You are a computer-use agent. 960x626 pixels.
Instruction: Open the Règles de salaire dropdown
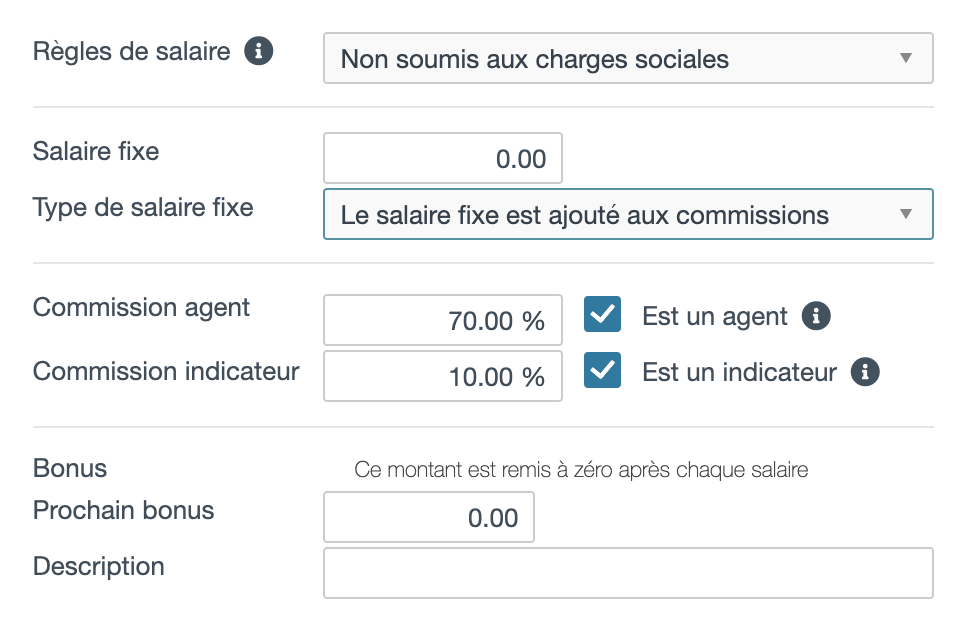point(628,58)
